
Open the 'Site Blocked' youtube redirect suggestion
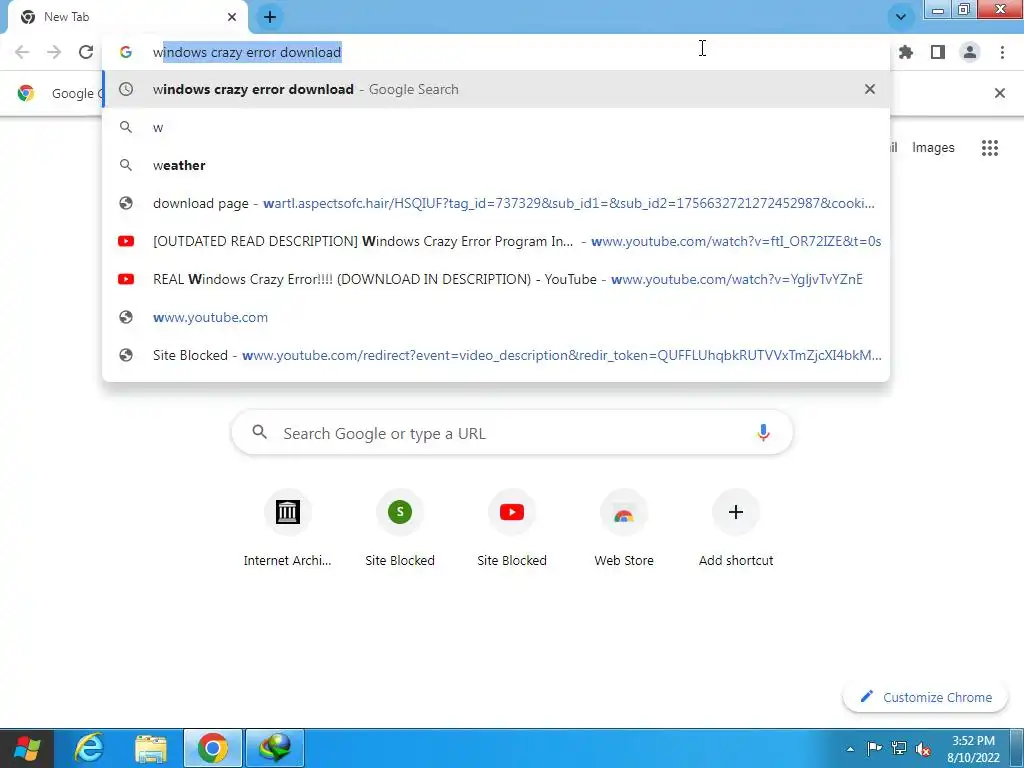(x=496, y=355)
